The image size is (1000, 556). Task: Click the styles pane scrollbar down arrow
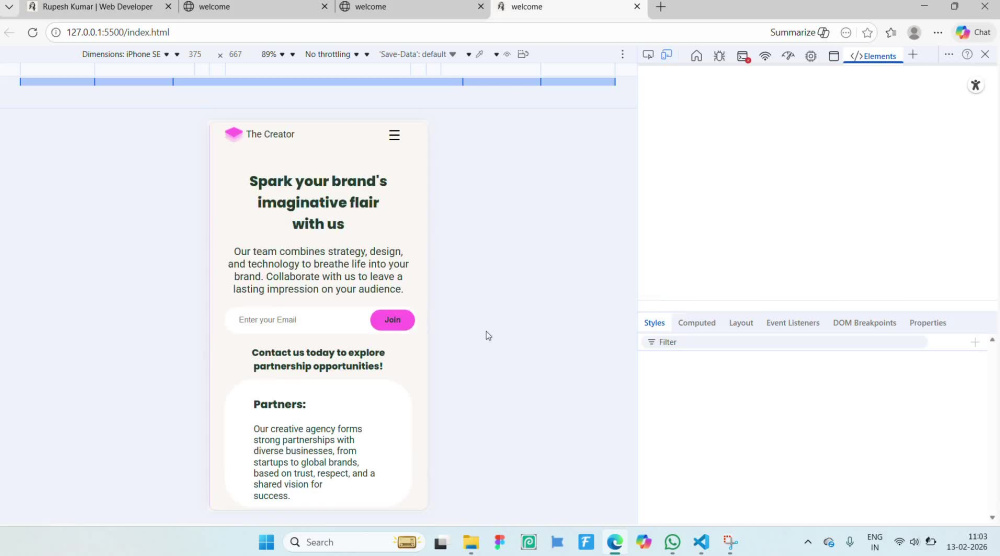point(992,518)
